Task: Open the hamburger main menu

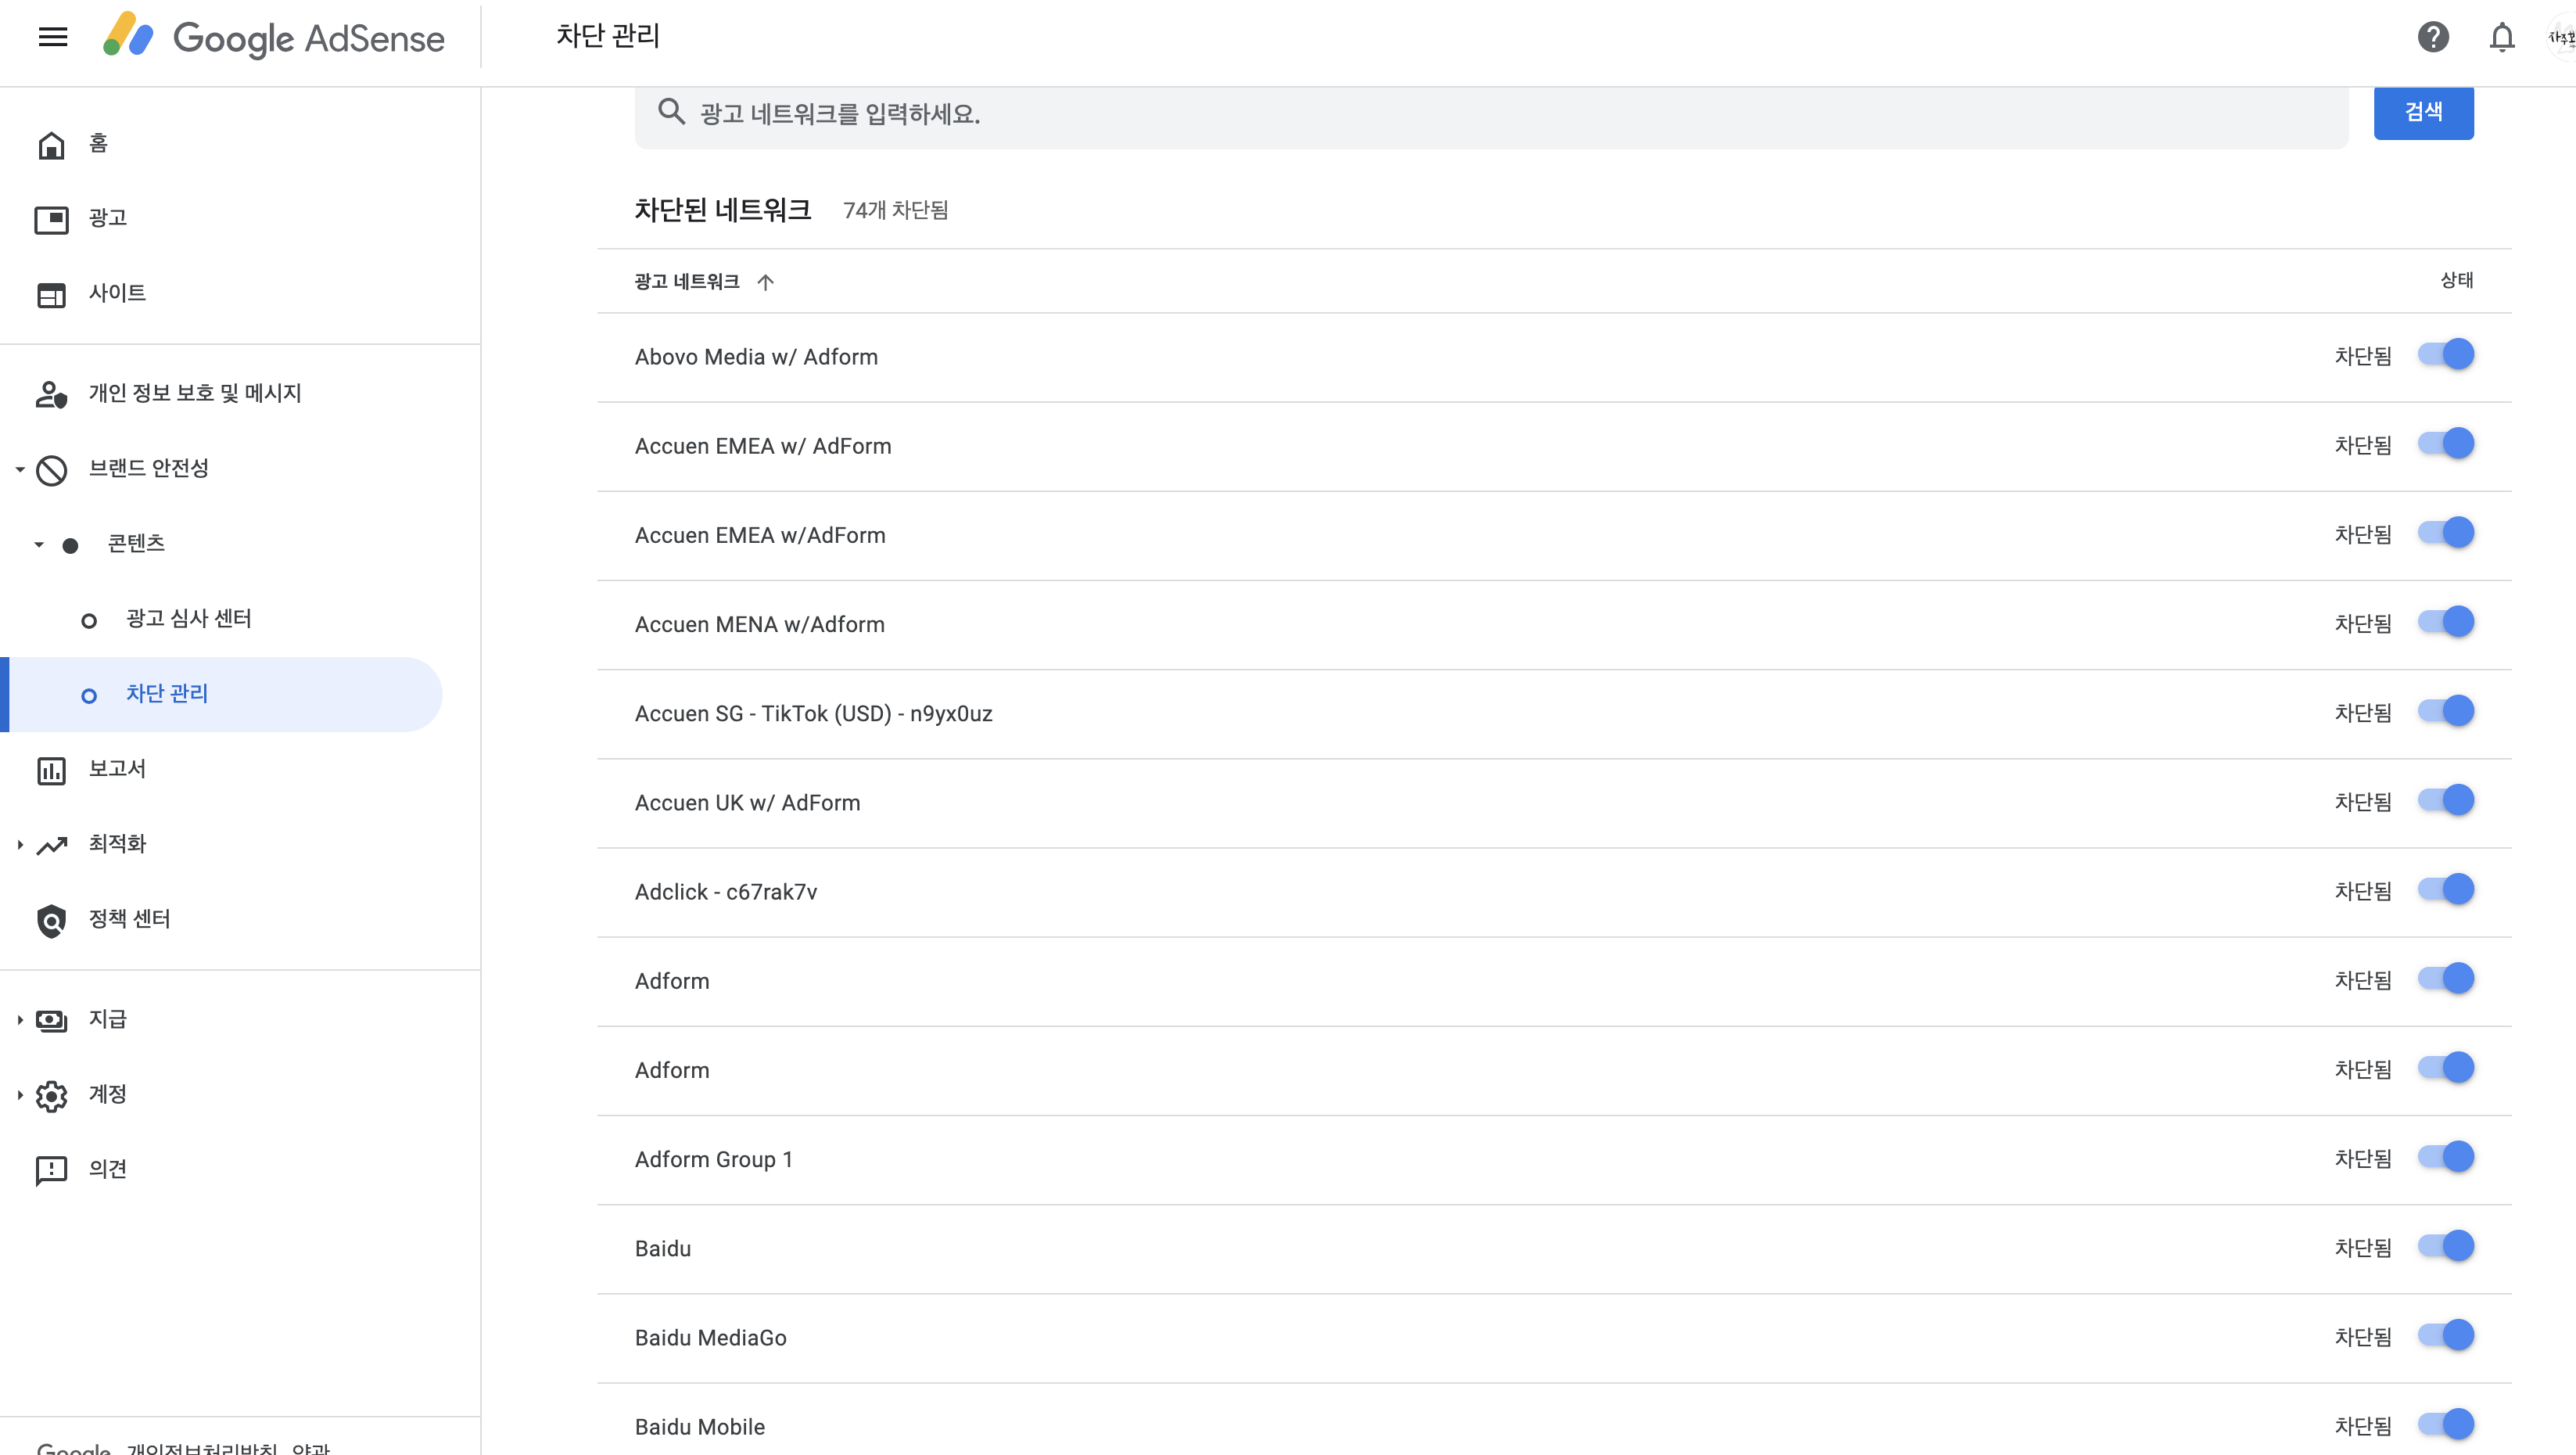Action: pyautogui.click(x=53, y=37)
